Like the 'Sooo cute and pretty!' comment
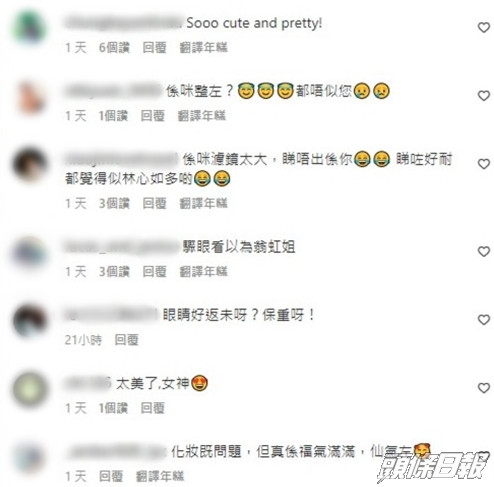The width and height of the screenshot is (494, 487). (483, 27)
